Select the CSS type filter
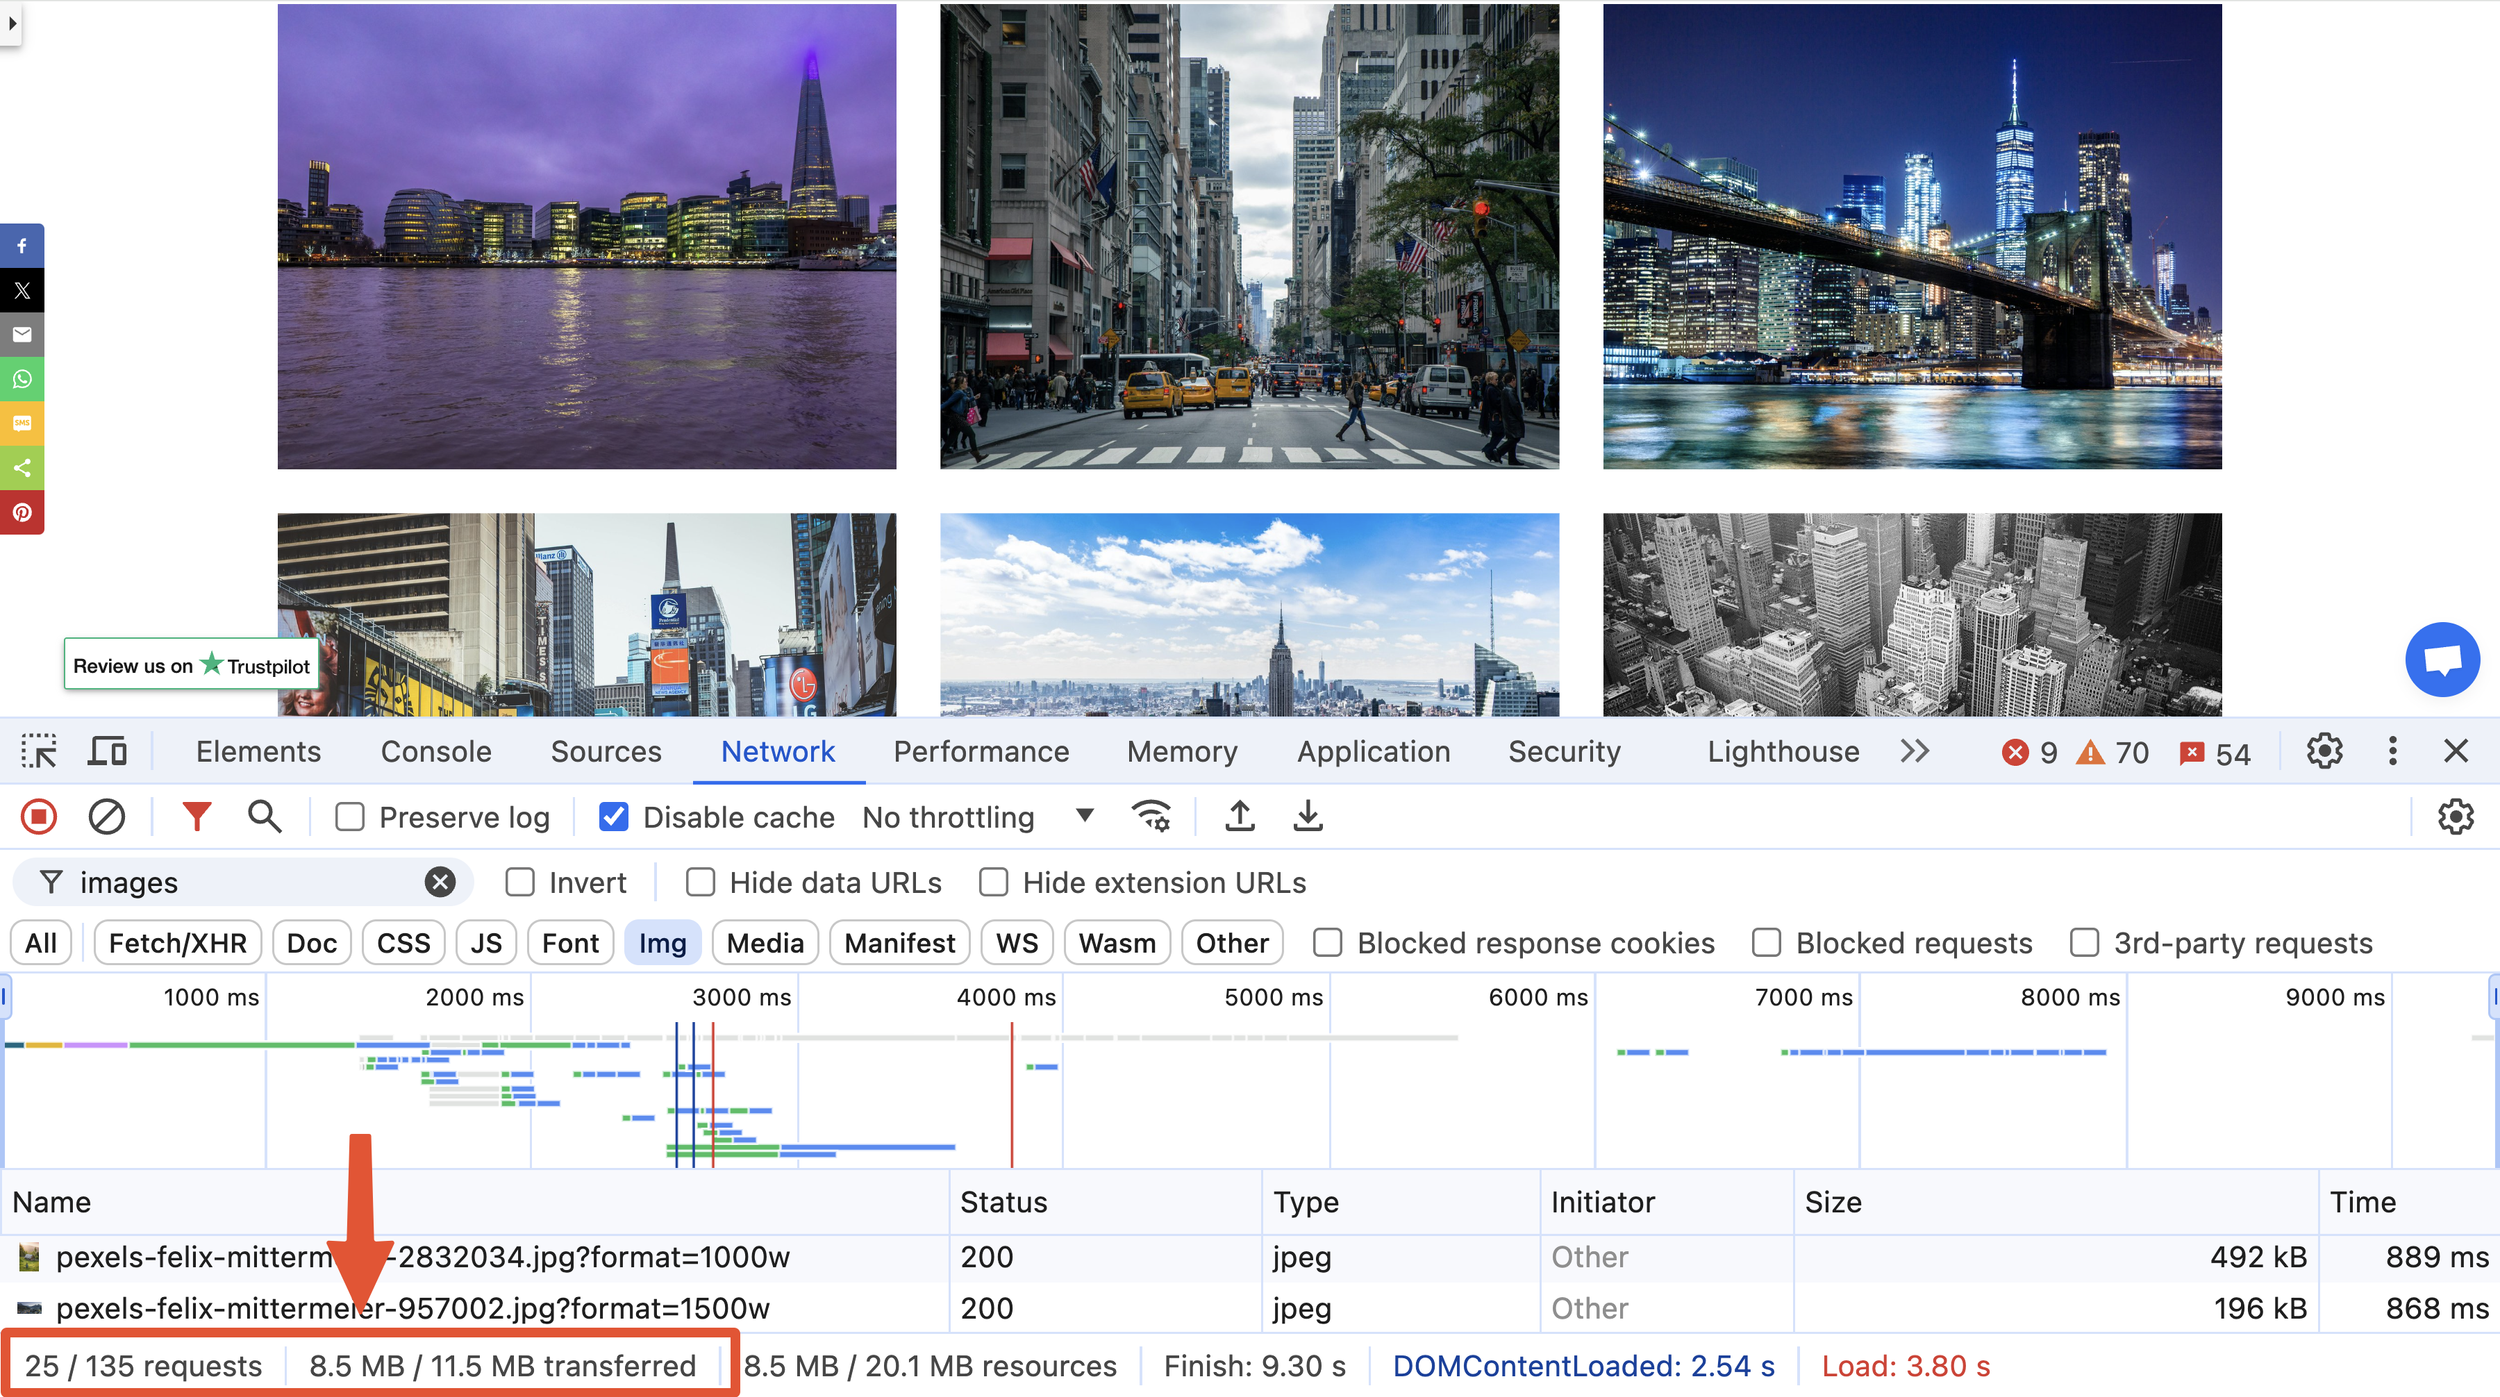 point(403,943)
